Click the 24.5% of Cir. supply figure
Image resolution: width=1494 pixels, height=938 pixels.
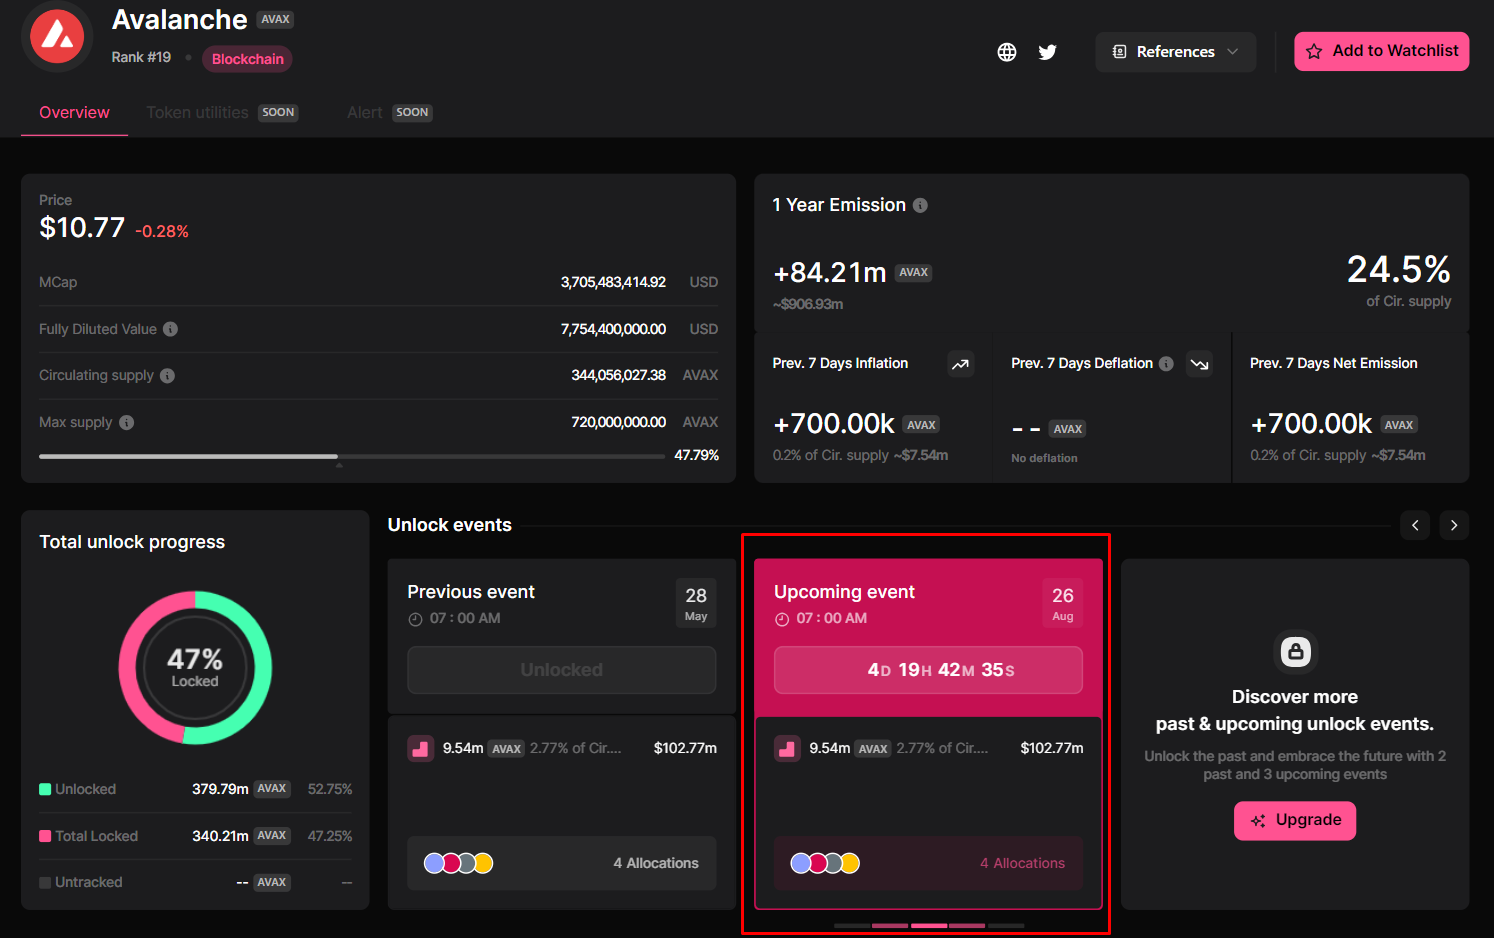point(1398,269)
